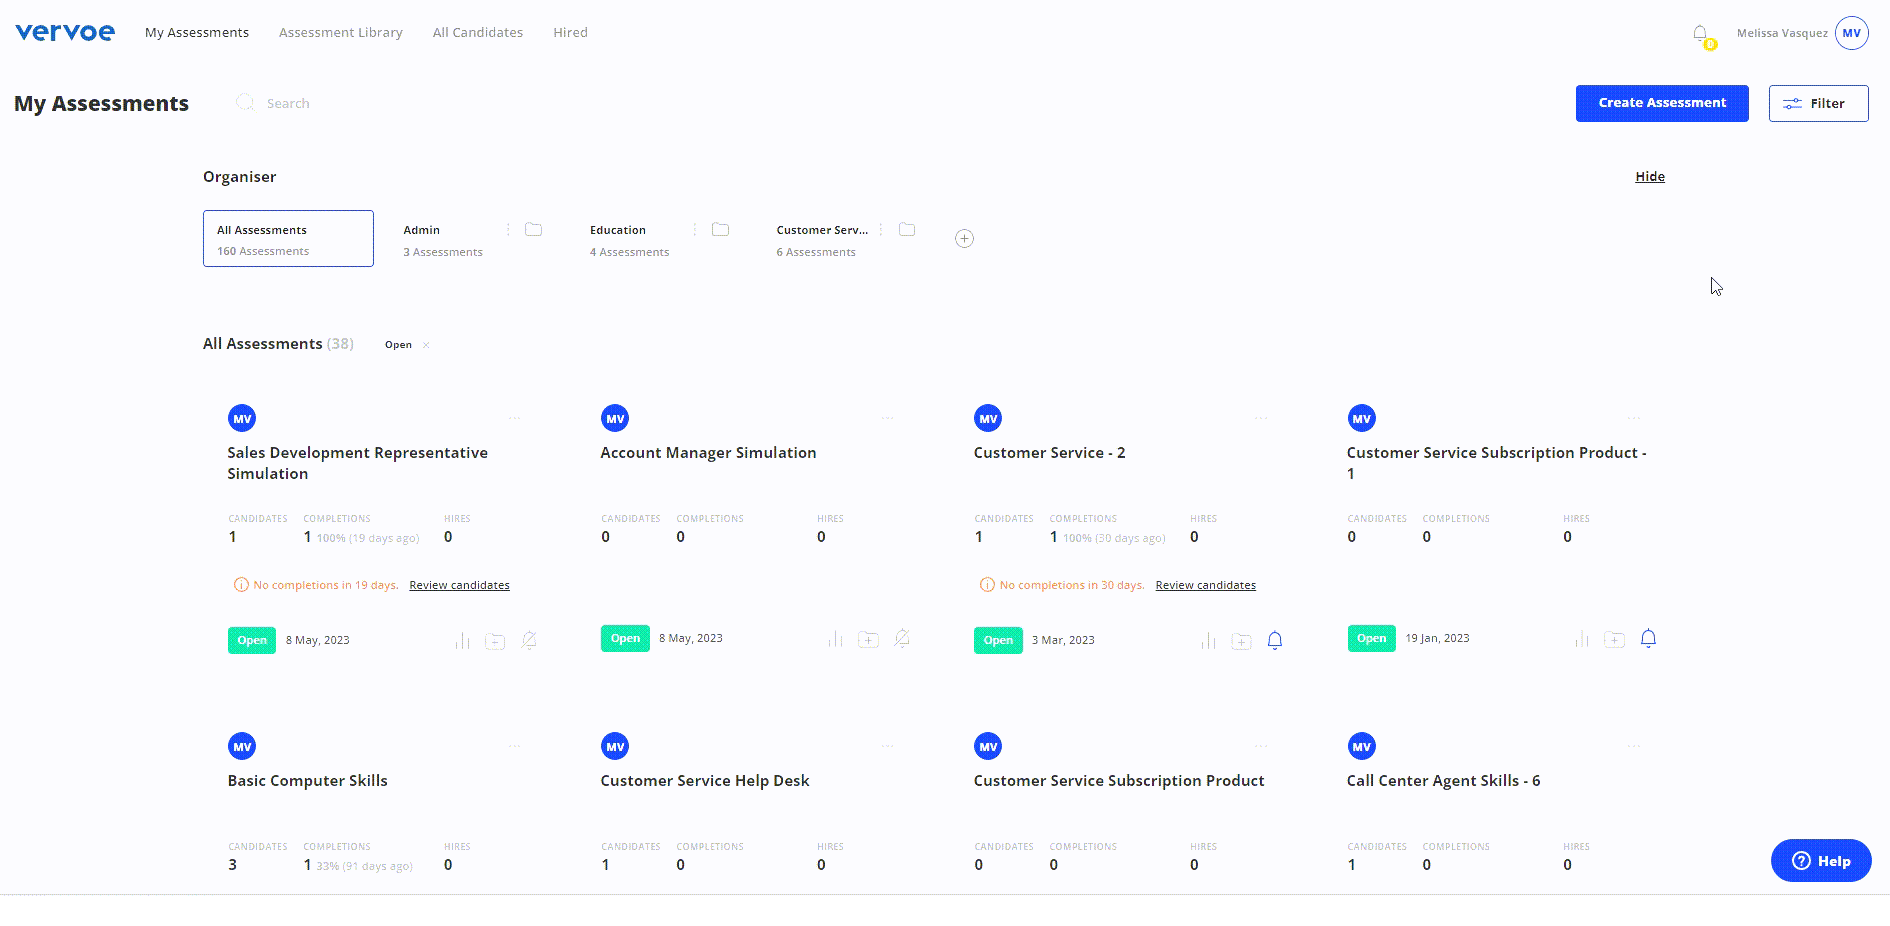
Task: Open three-dot menu on Admin folder
Action: click(x=508, y=230)
